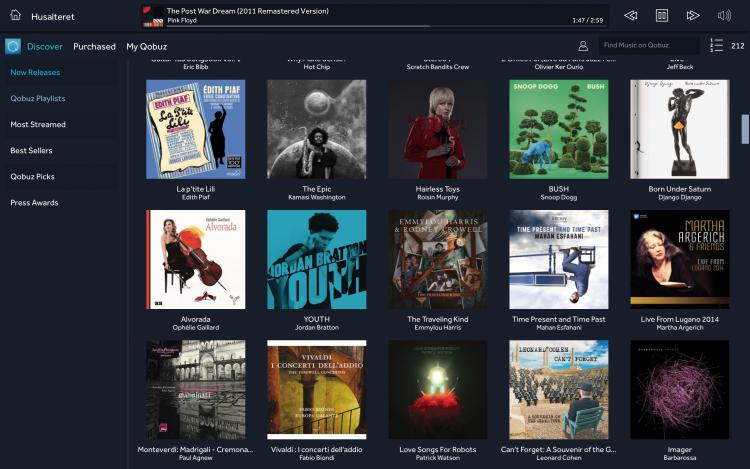Open La p'tite Lili album cover
This screenshot has height=469, width=750.
point(196,129)
